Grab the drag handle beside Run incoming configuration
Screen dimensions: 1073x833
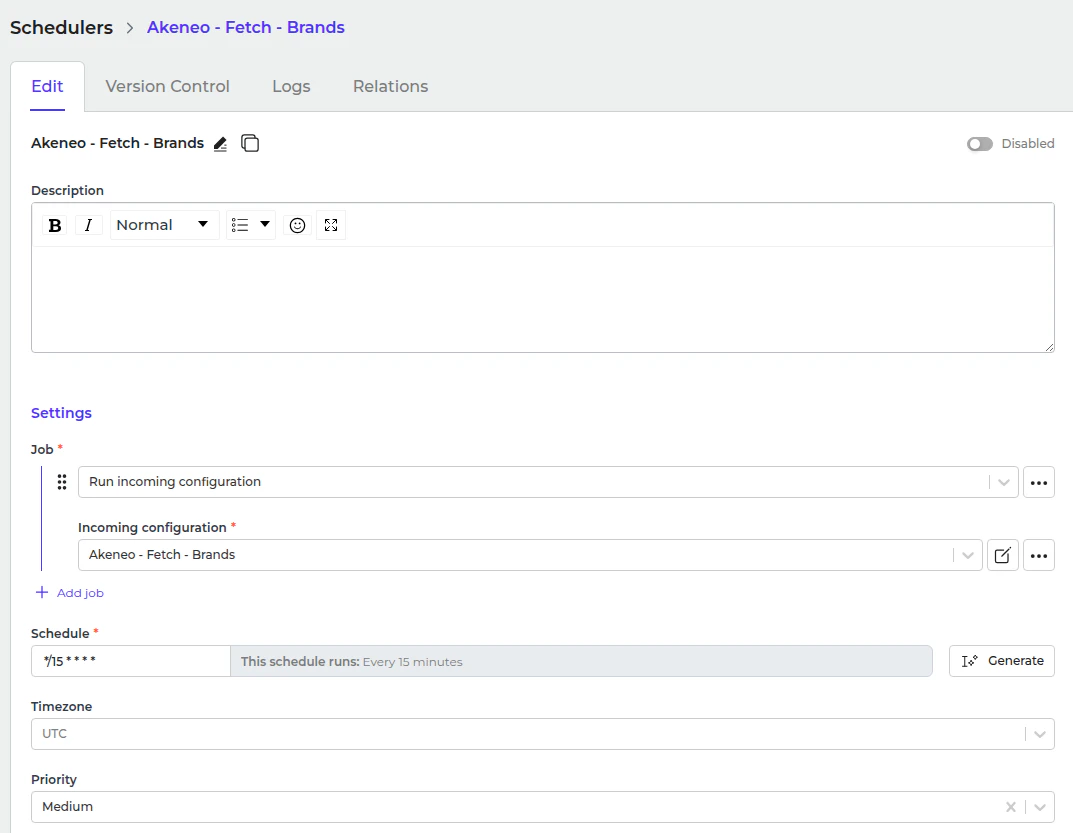coord(62,482)
